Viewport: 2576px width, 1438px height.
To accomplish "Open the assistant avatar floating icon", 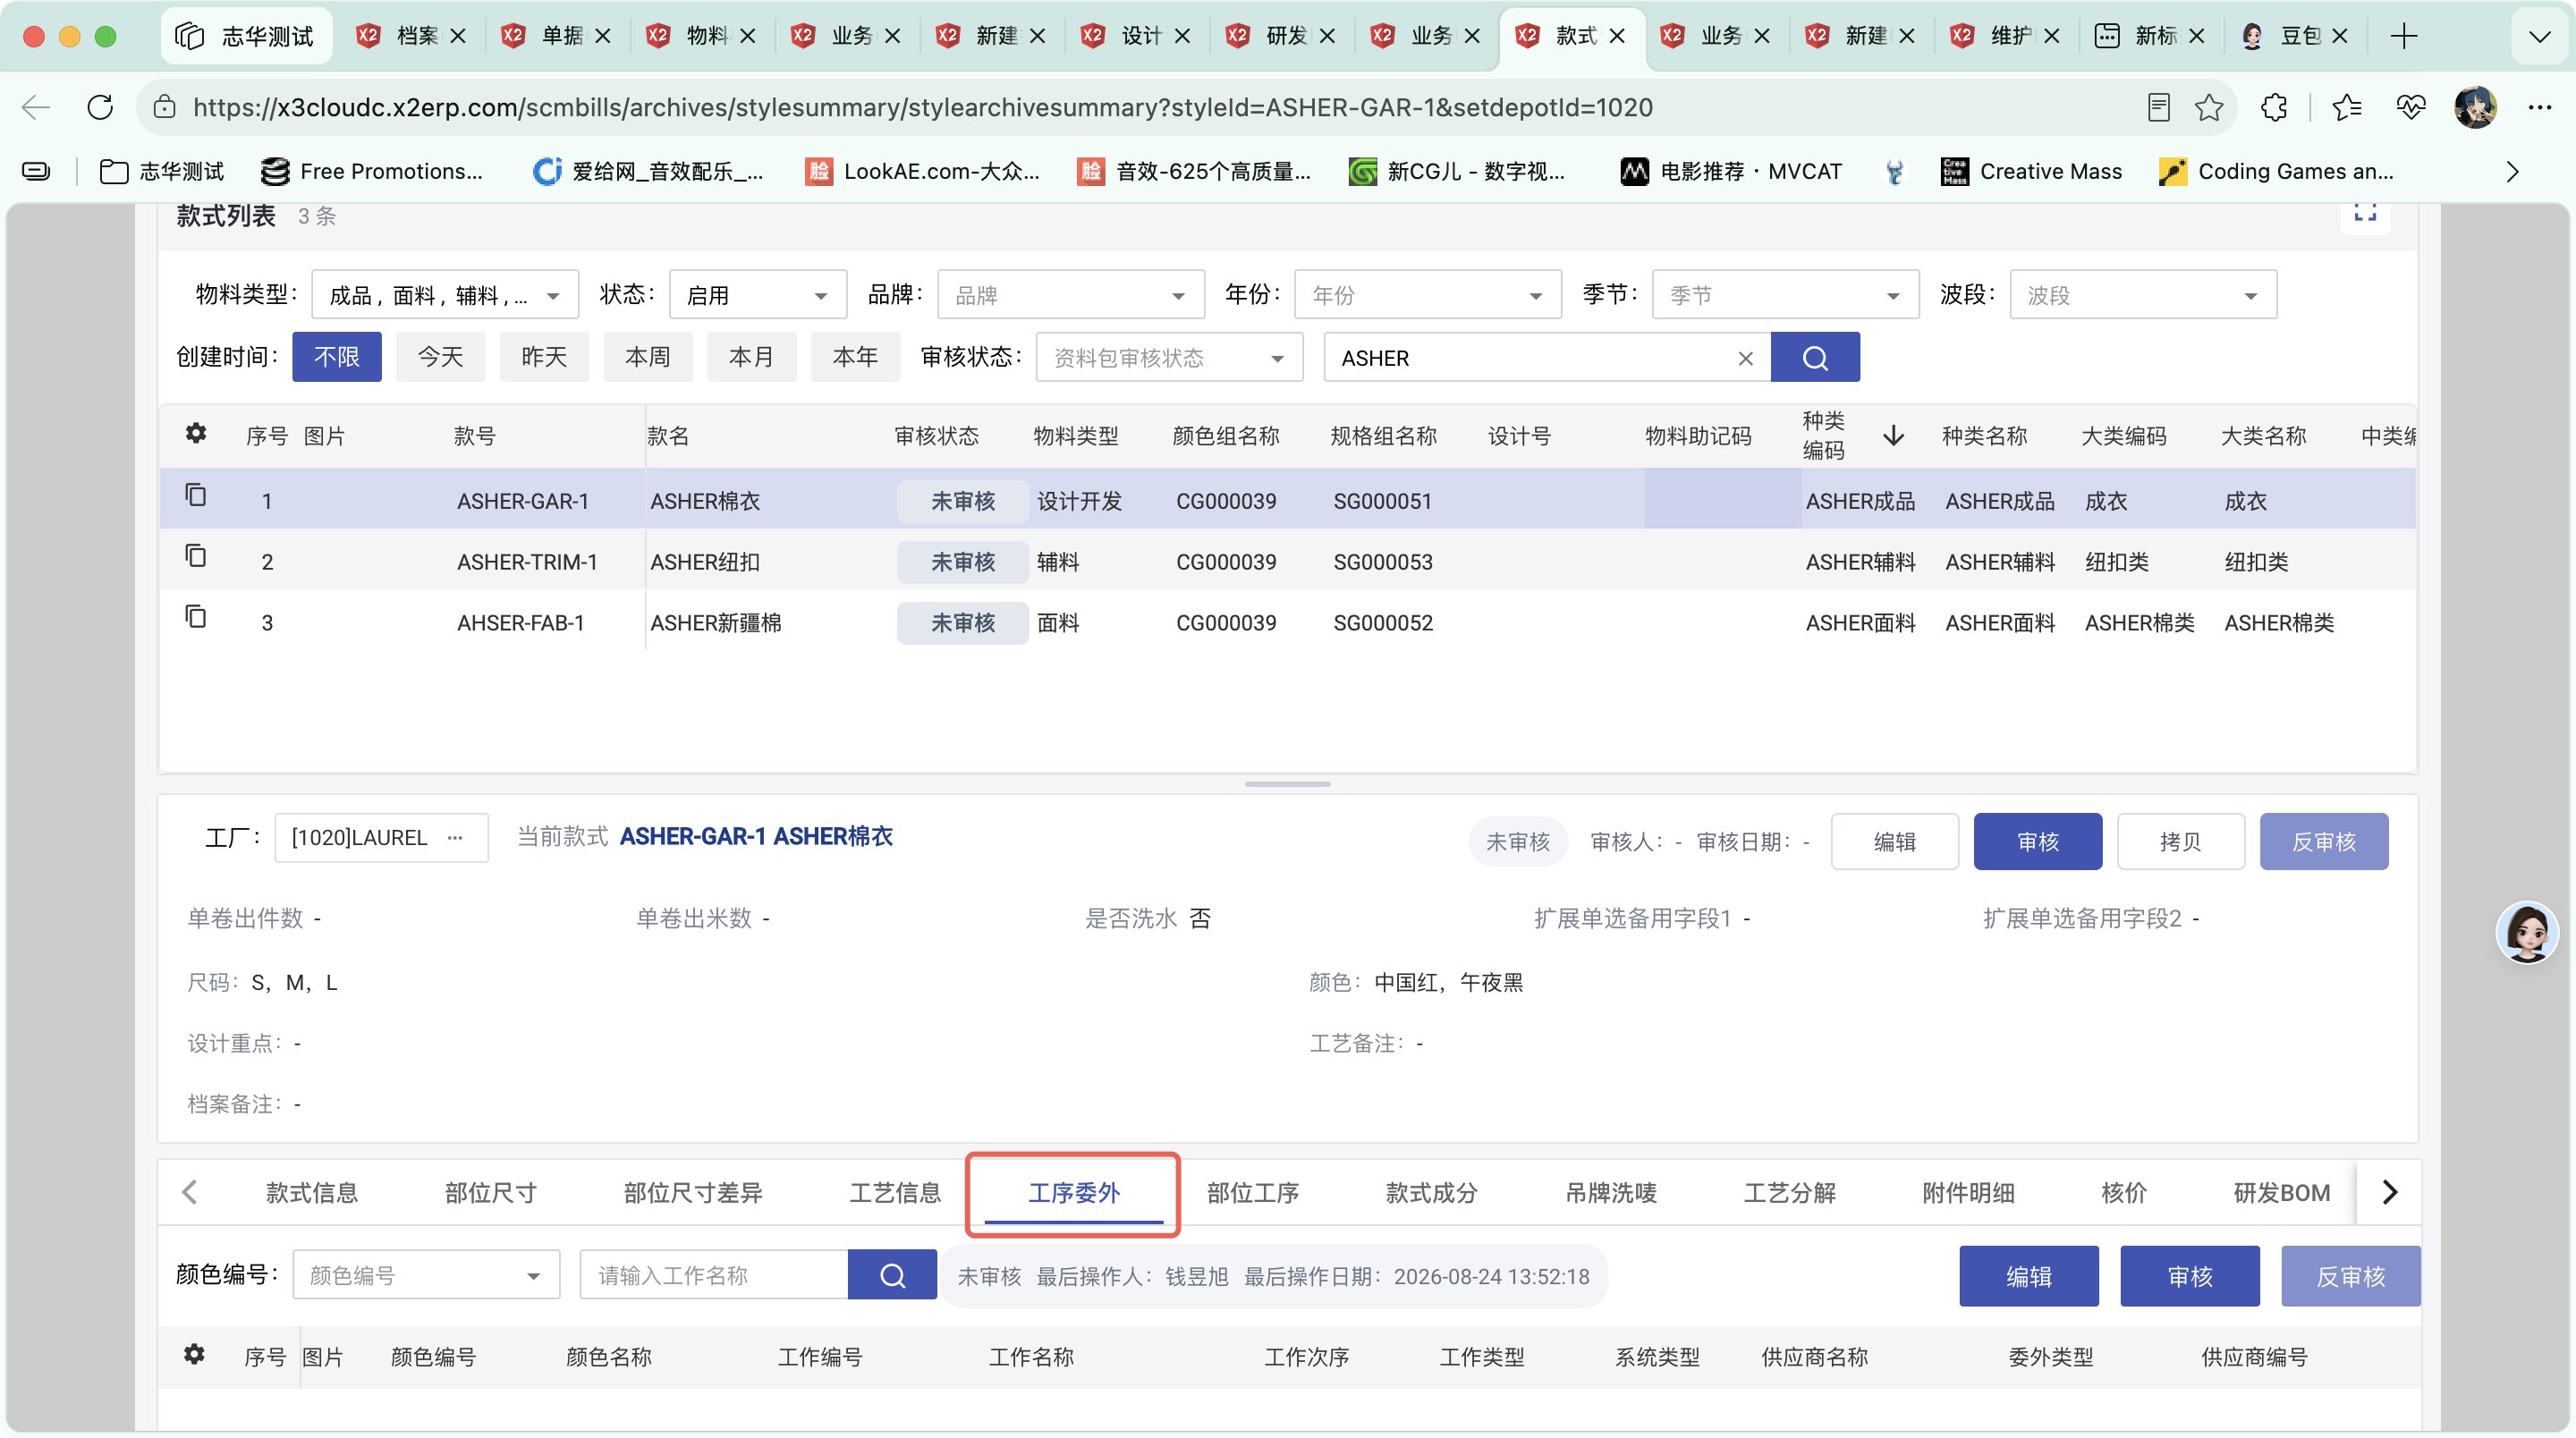I will [x=2527, y=932].
